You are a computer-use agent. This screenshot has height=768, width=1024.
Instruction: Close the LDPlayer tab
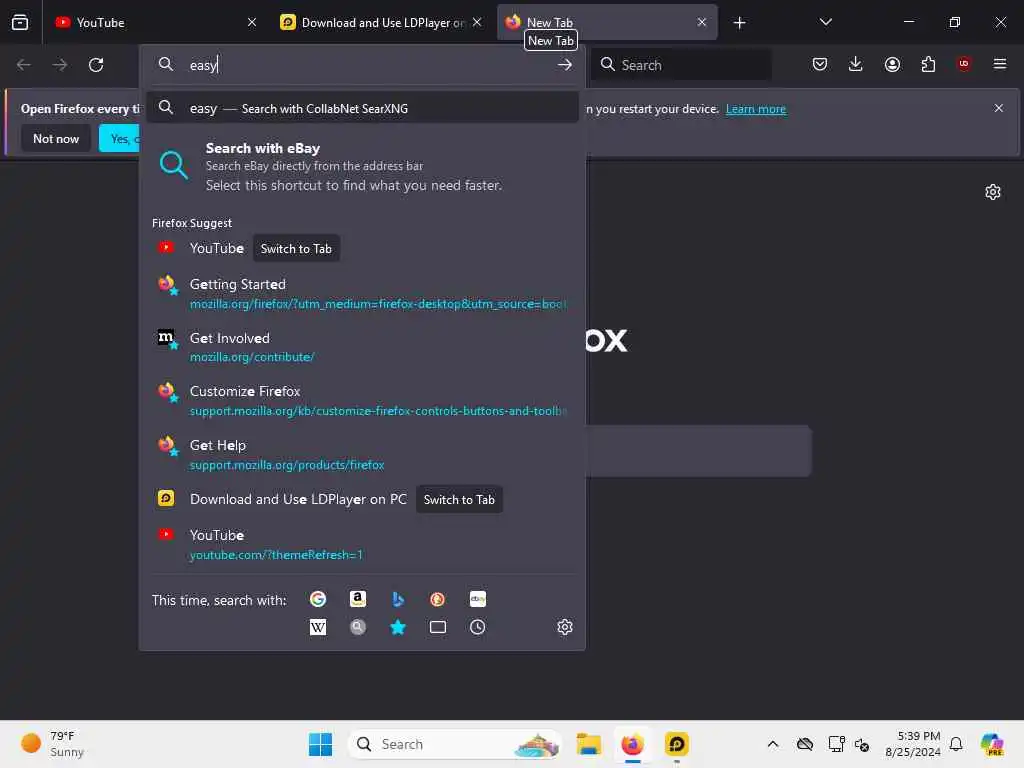[477, 22]
